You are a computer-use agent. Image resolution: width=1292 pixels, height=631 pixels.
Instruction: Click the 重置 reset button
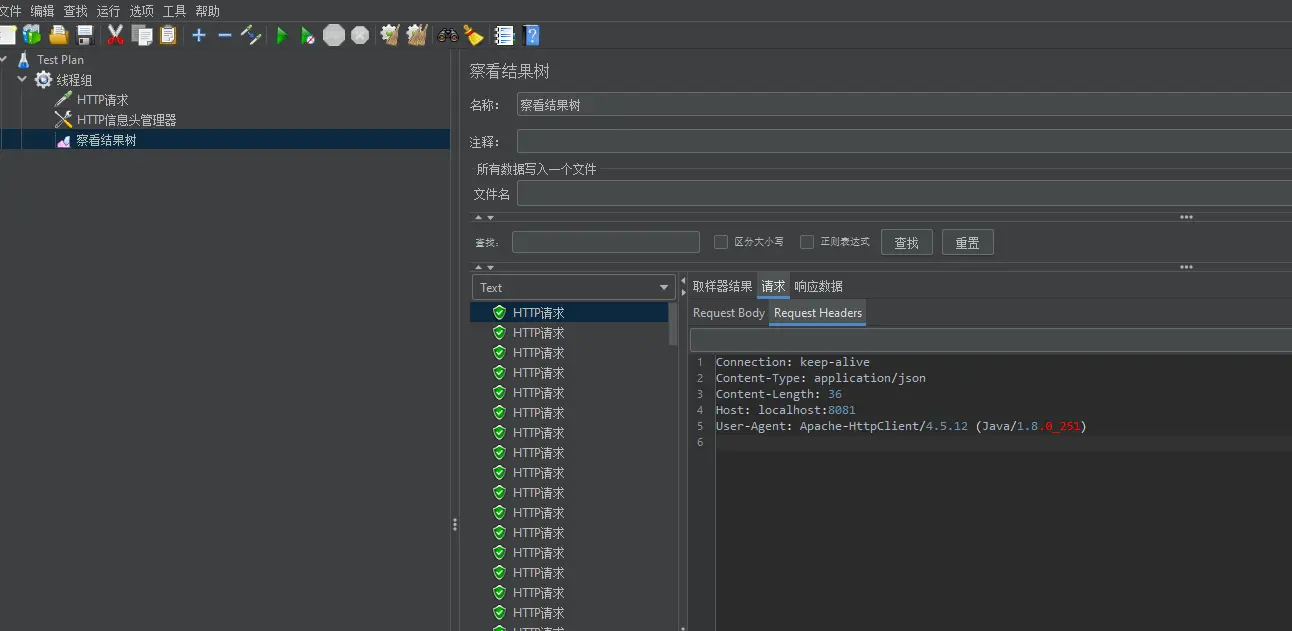pyautogui.click(x=967, y=243)
